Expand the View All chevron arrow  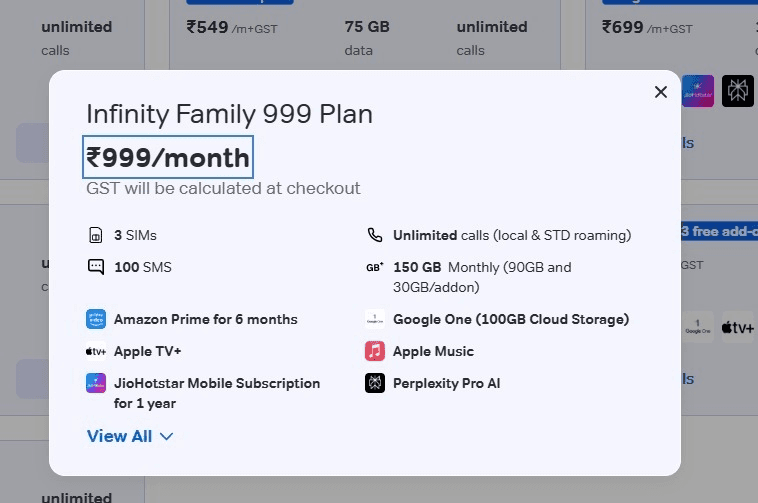(x=167, y=436)
